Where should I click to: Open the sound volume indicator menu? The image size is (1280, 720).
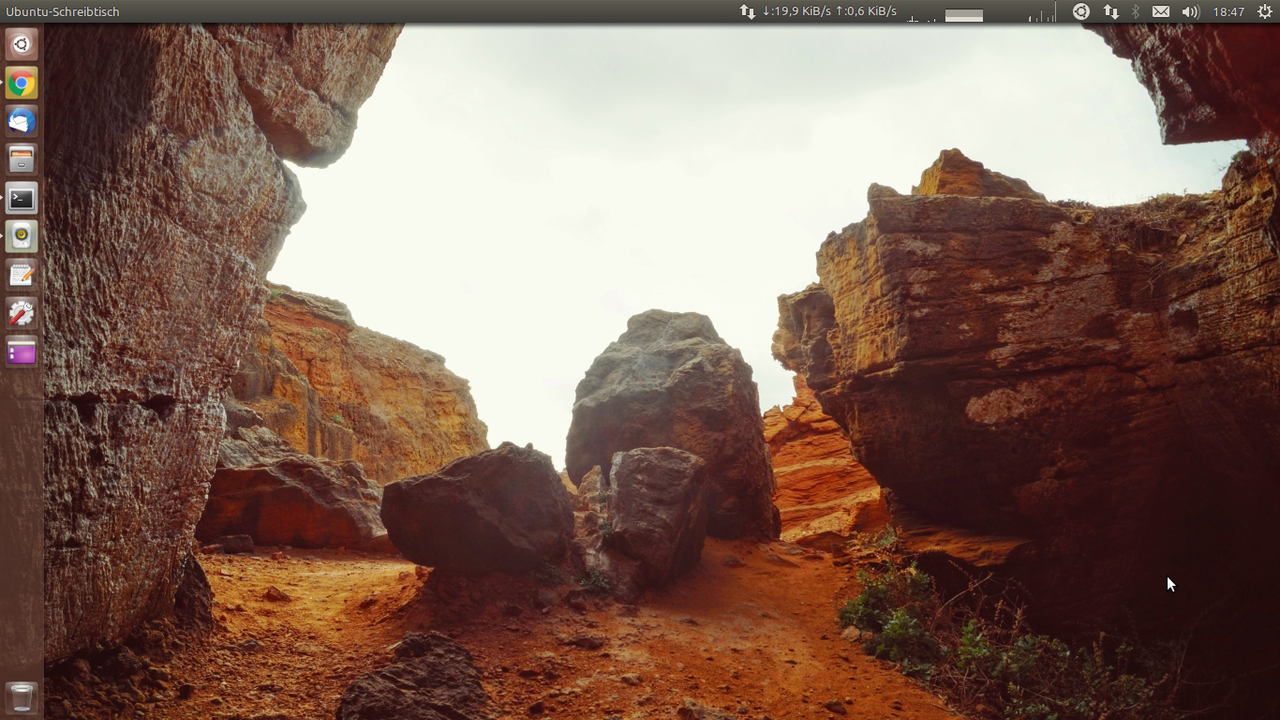click(x=1190, y=12)
